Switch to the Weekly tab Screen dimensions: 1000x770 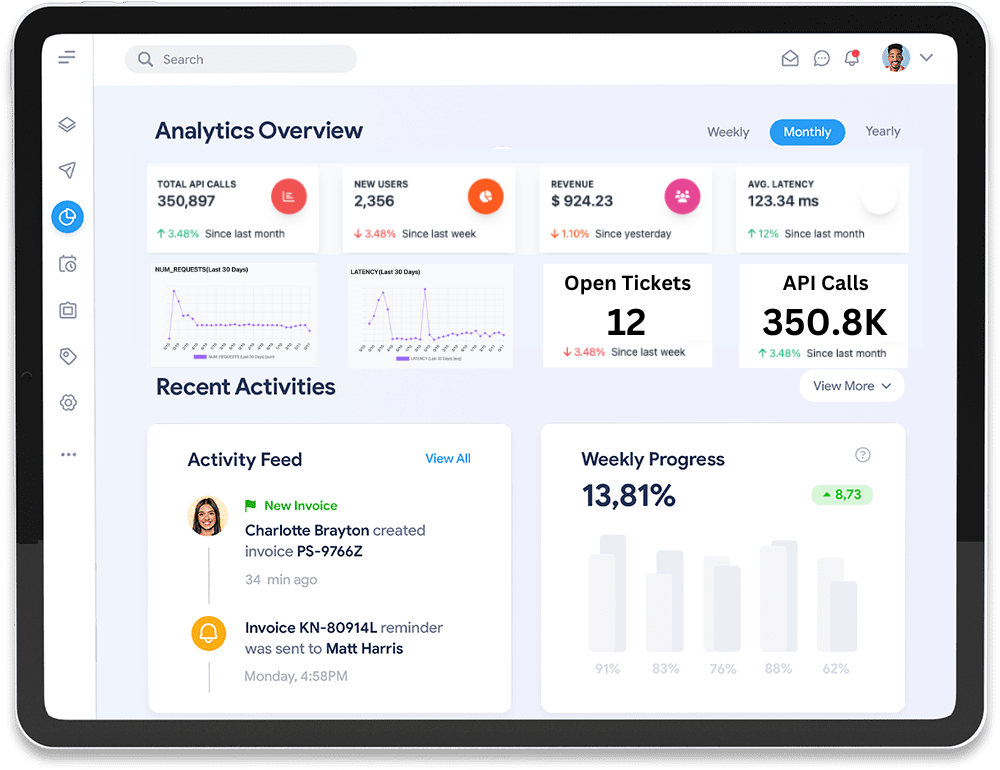tap(728, 132)
